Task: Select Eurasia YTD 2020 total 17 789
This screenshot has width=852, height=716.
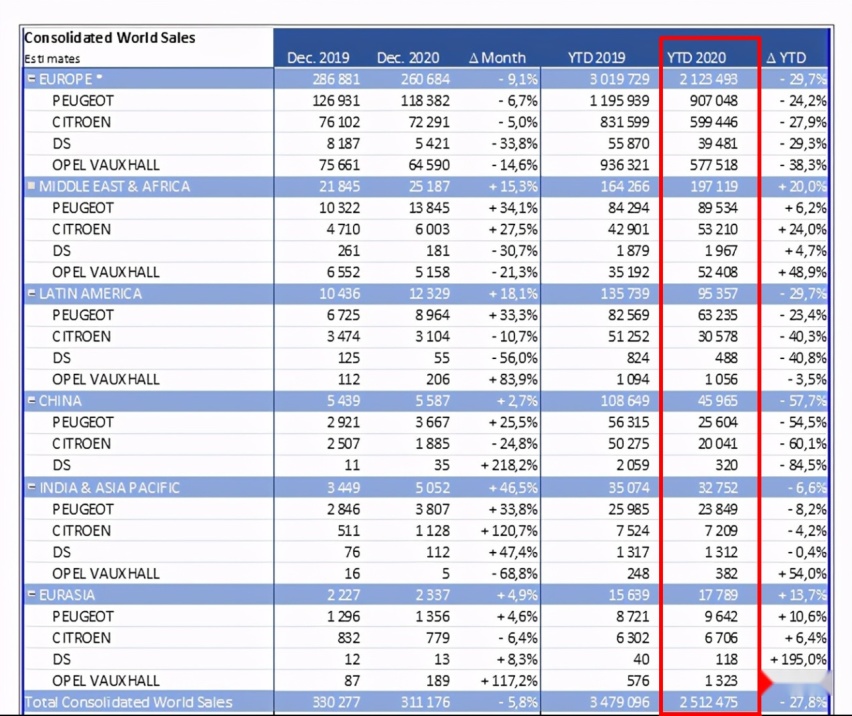Action: (x=718, y=595)
